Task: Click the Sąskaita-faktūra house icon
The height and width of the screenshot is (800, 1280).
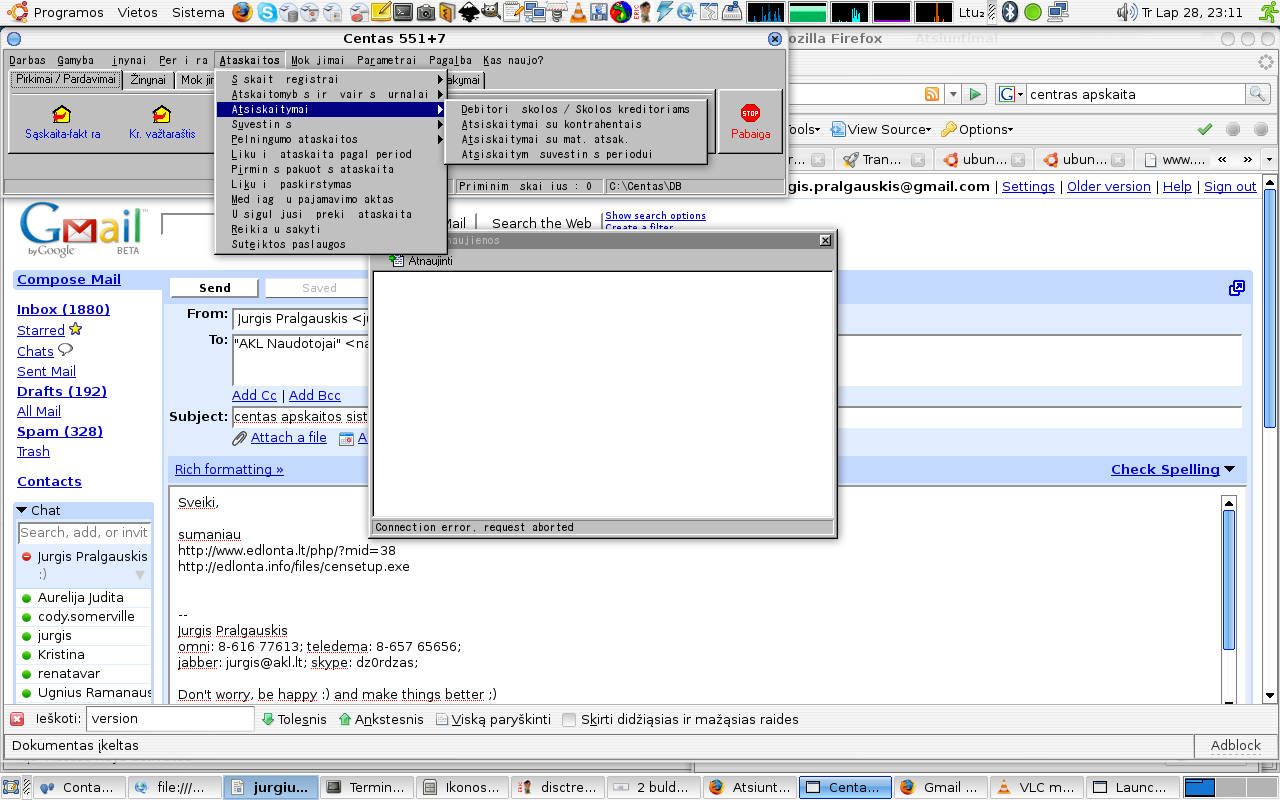Action: coord(62,114)
